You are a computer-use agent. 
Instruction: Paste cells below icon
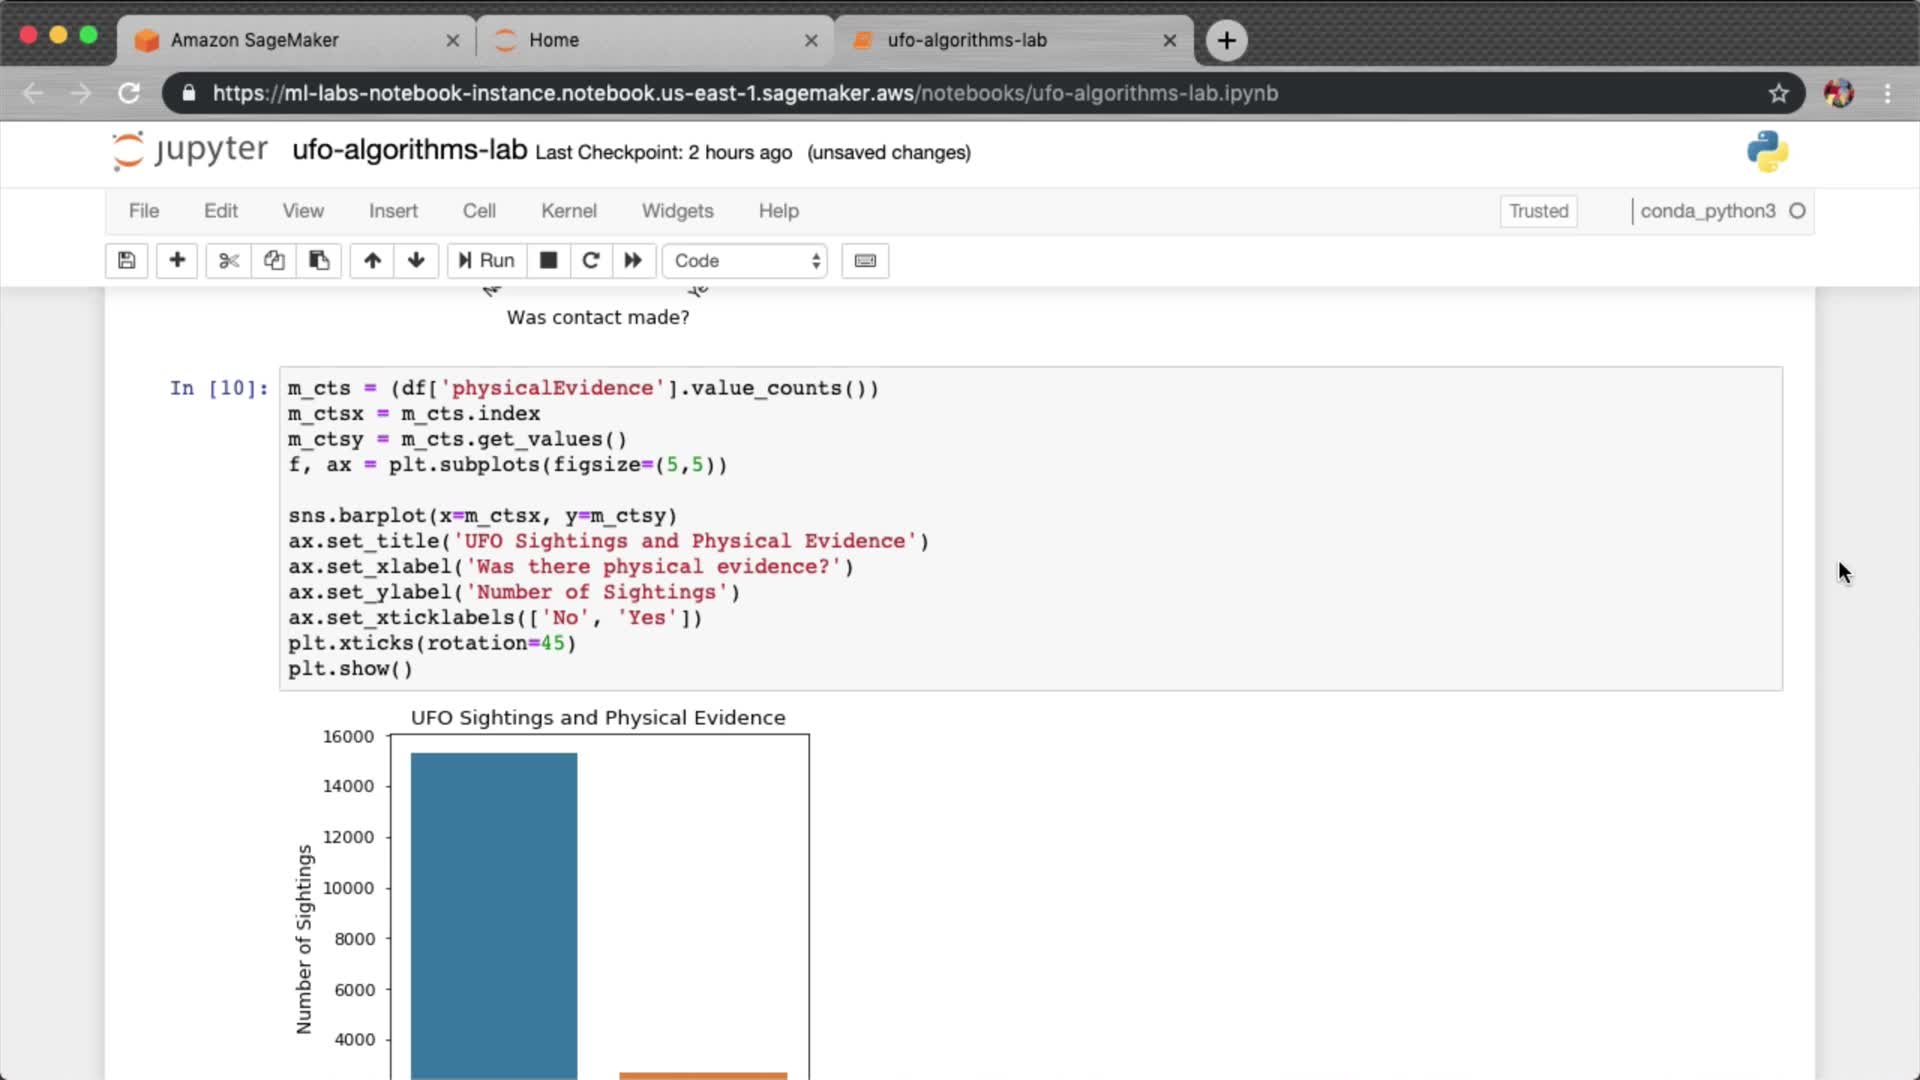point(319,261)
